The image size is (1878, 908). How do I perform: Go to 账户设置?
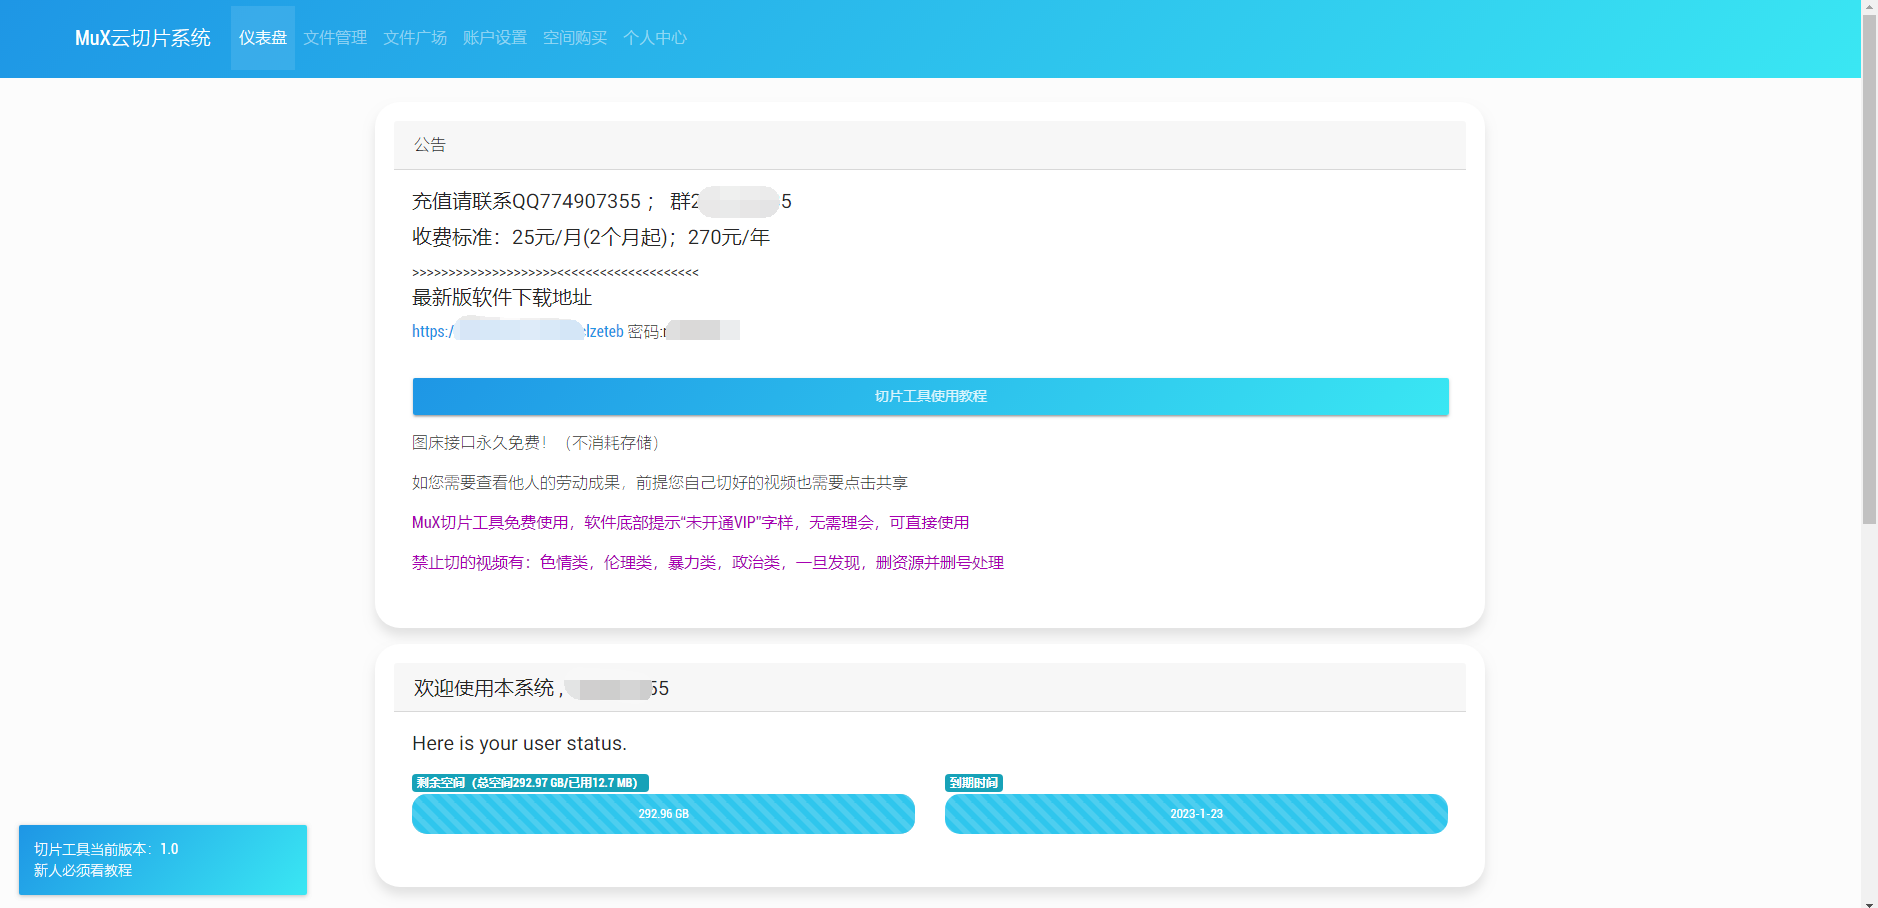[495, 38]
